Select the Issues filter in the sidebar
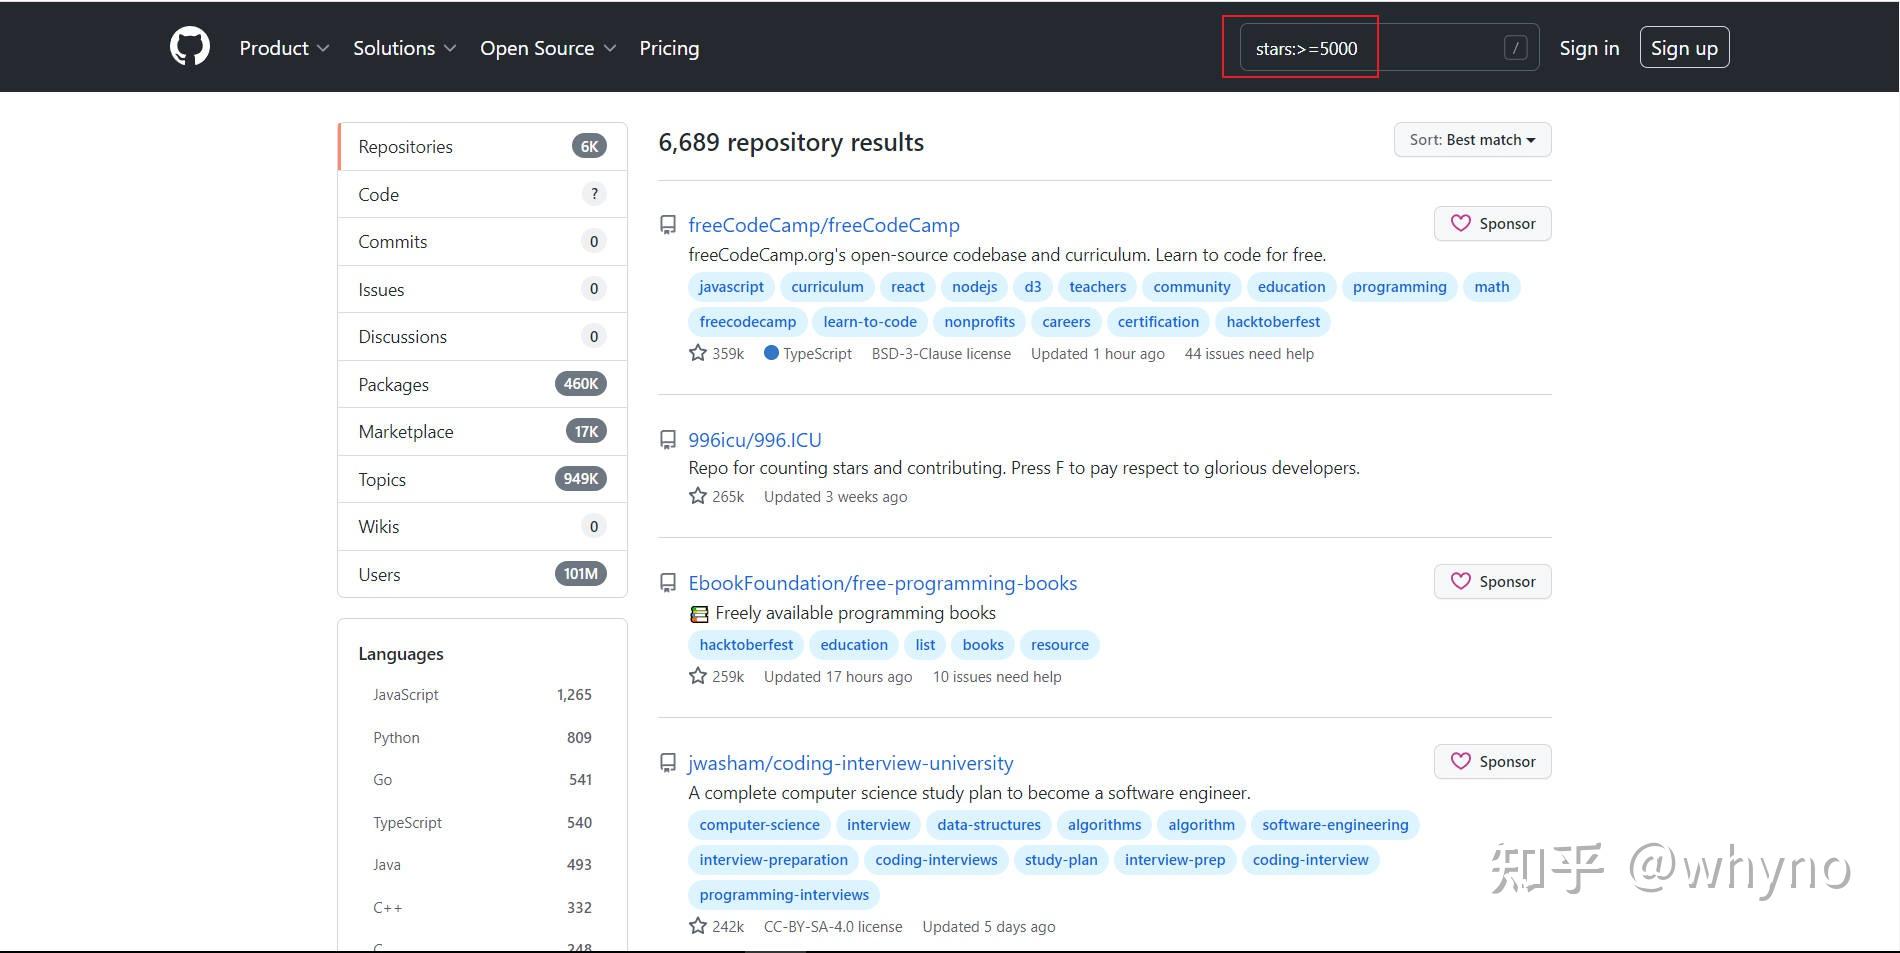The image size is (1900, 953). coord(381,289)
